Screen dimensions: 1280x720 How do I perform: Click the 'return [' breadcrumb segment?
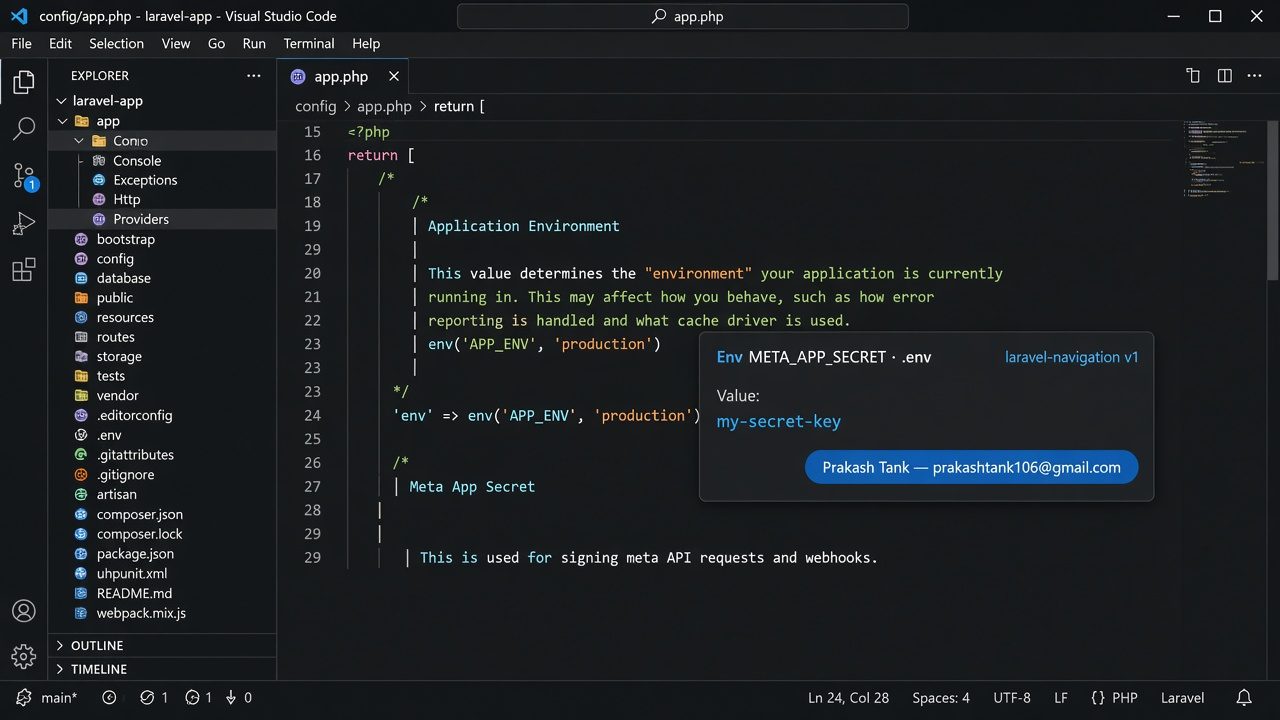click(x=459, y=106)
